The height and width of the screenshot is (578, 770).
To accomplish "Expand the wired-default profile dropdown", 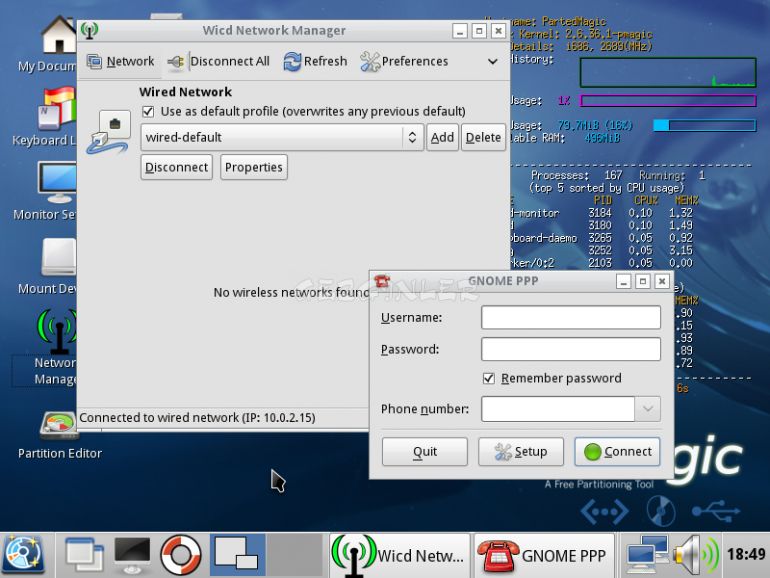I will tap(411, 138).
